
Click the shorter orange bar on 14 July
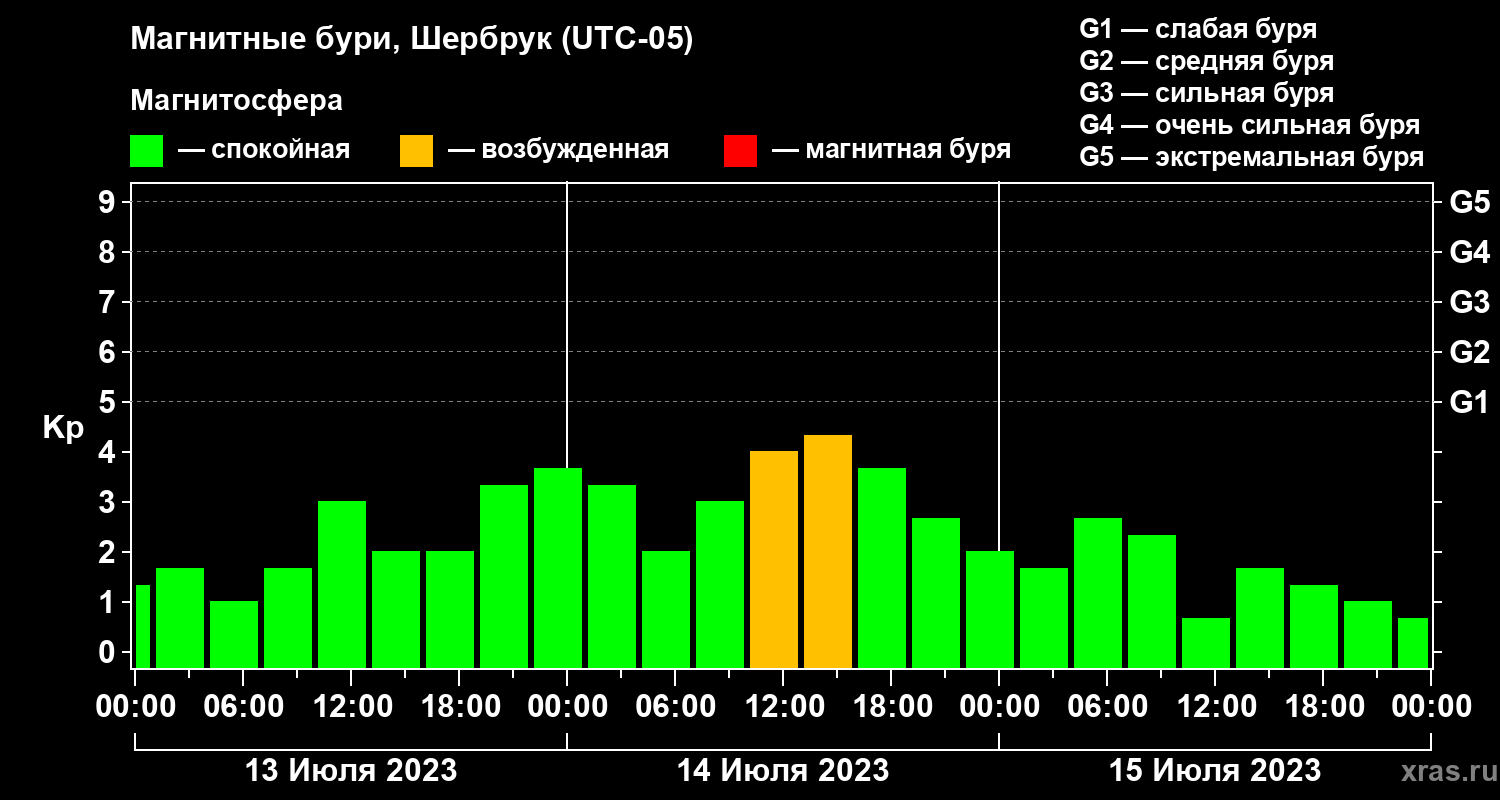[x=774, y=559]
